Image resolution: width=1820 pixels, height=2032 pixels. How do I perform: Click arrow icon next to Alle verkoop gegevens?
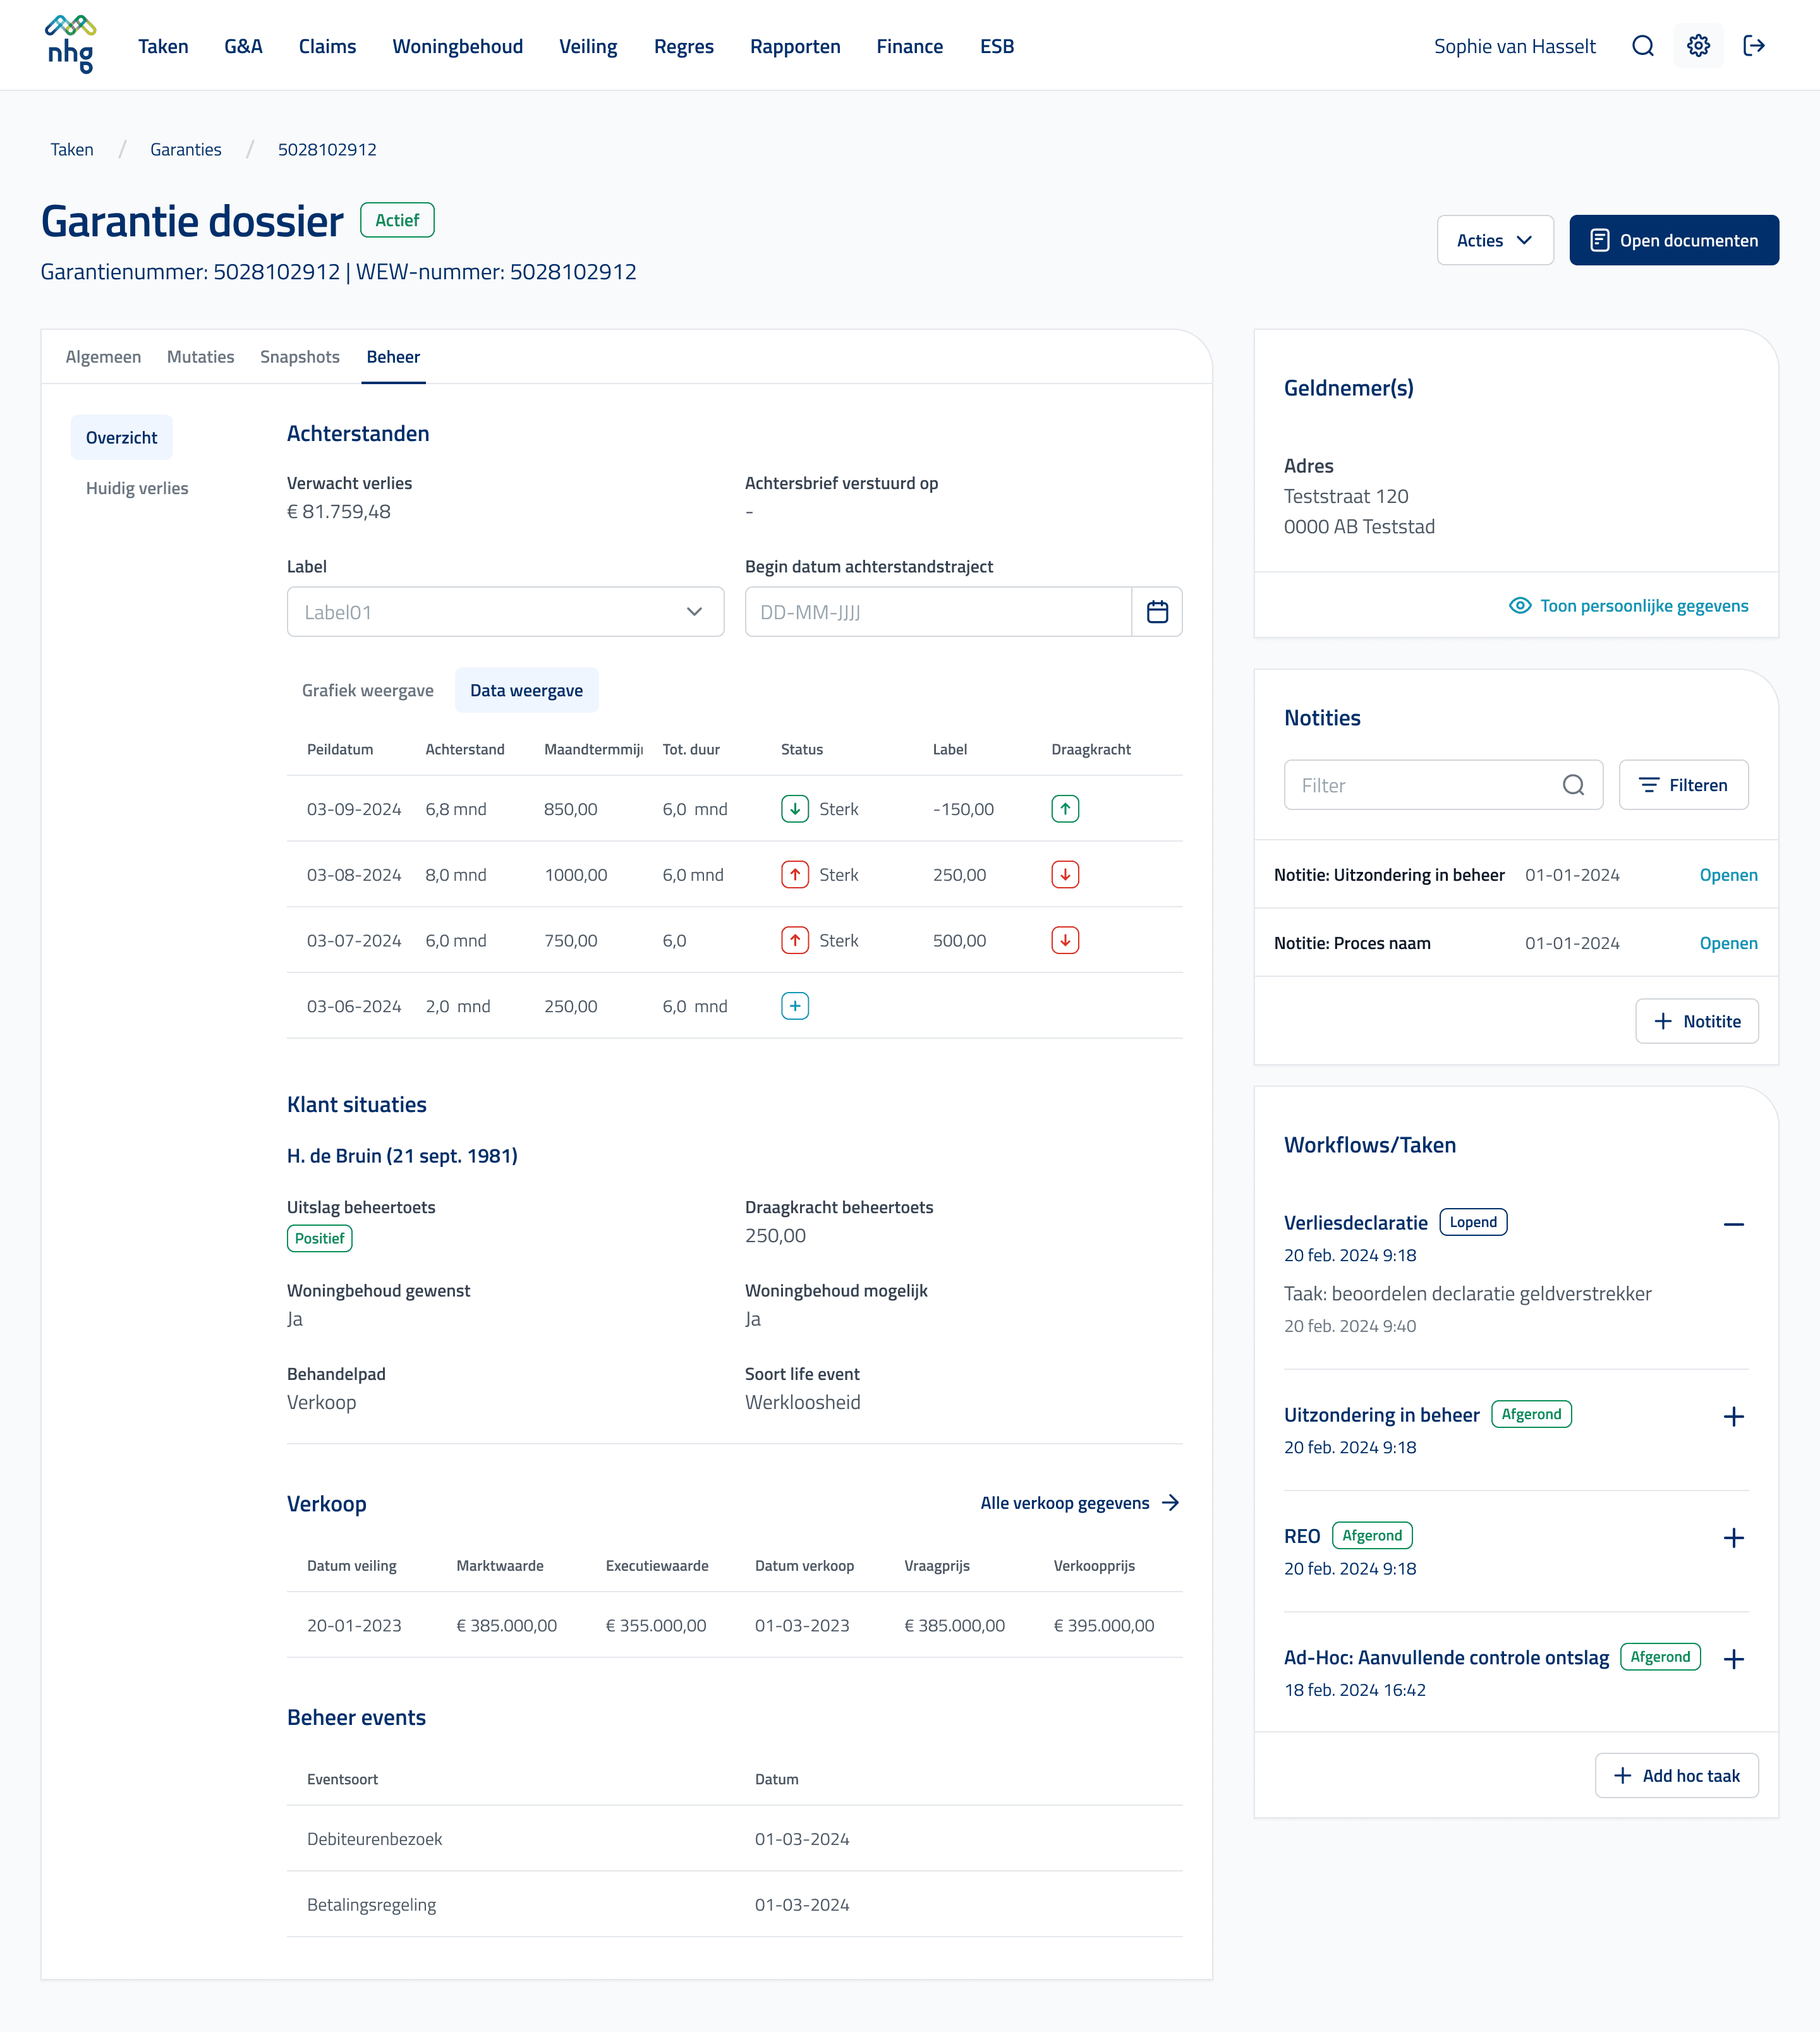tap(1171, 1503)
